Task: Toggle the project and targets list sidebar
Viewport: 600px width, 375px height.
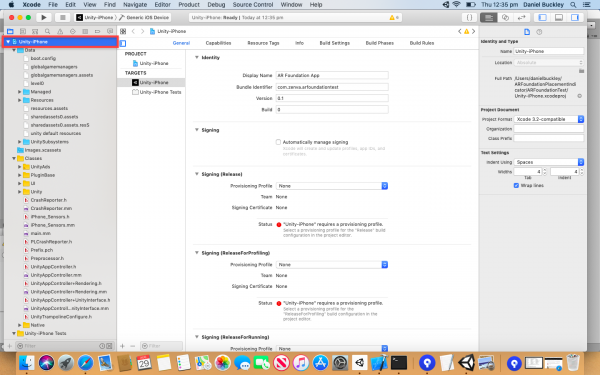Action: 123,43
